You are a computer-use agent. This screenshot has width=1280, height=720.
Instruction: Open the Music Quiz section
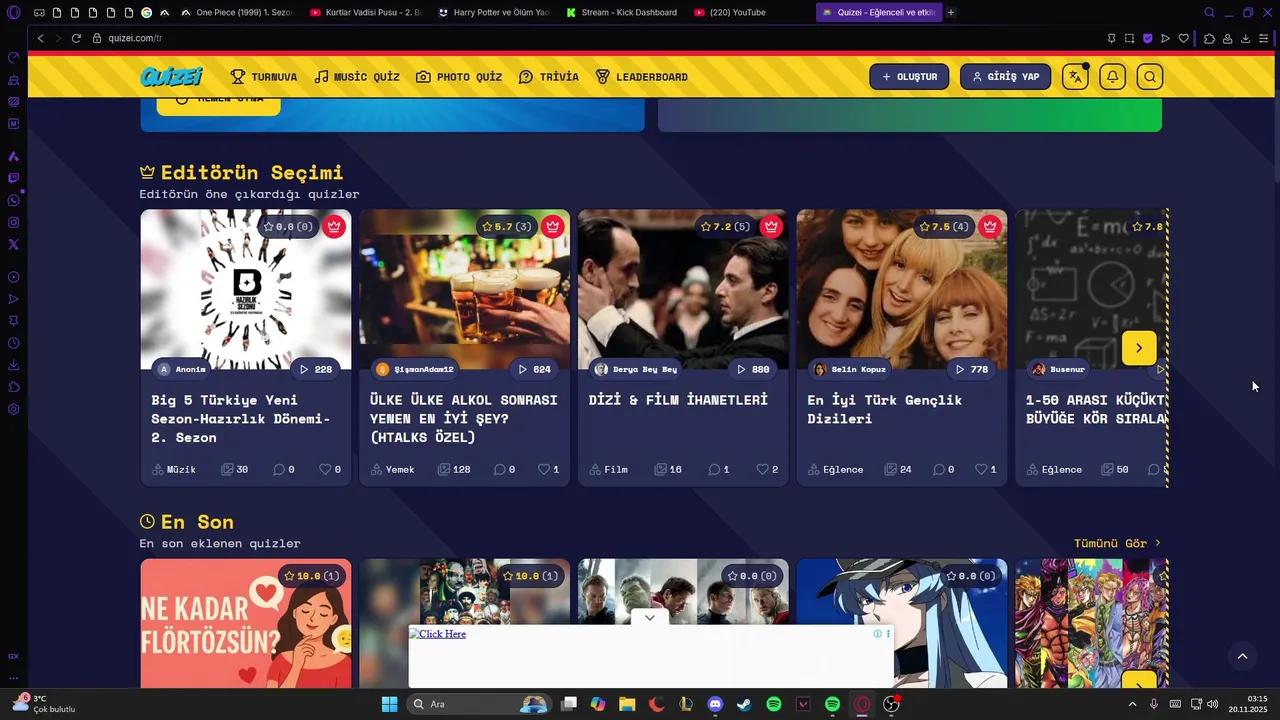click(357, 77)
